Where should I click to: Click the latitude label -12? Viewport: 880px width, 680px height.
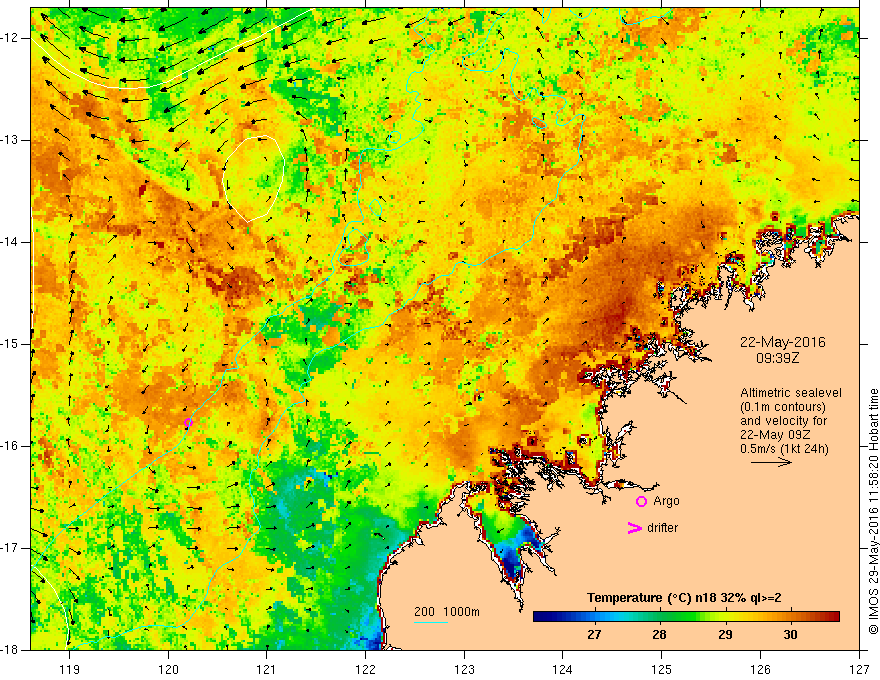[x=10, y=38]
